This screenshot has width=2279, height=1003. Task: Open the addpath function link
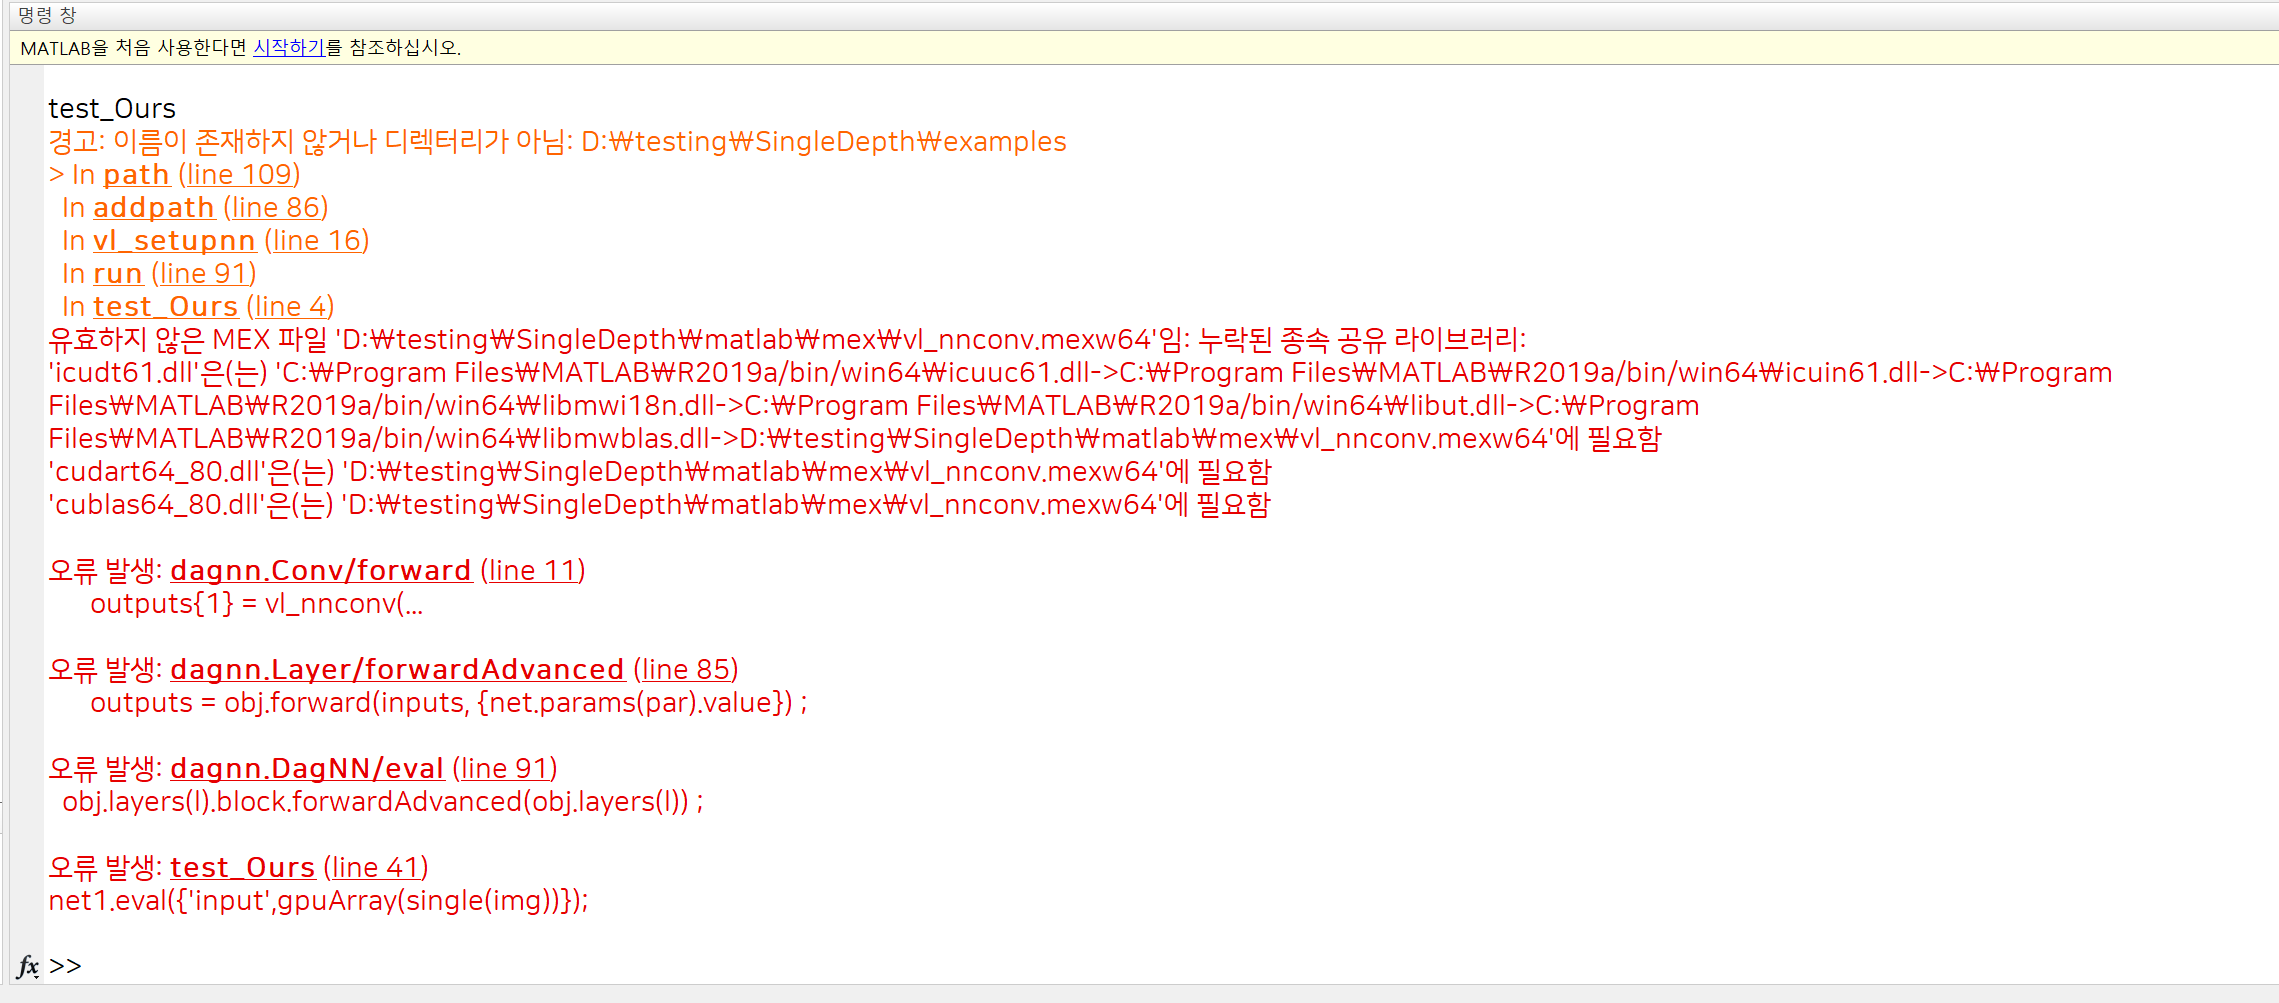tap(154, 207)
